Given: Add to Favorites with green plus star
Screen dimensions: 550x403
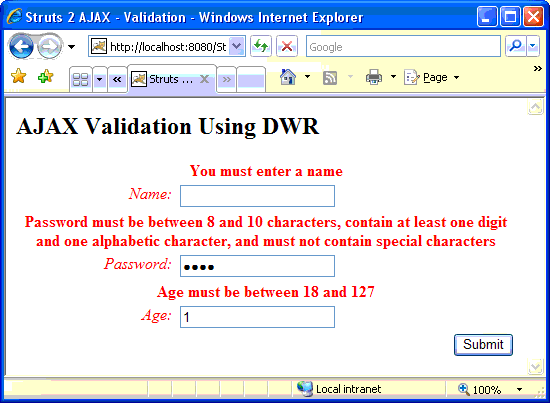Looking at the screenshot, I should tap(46, 76).
